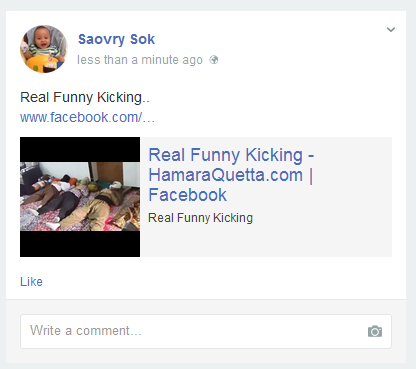
Task: Click the black bar above the video image
Action: (x=80, y=149)
